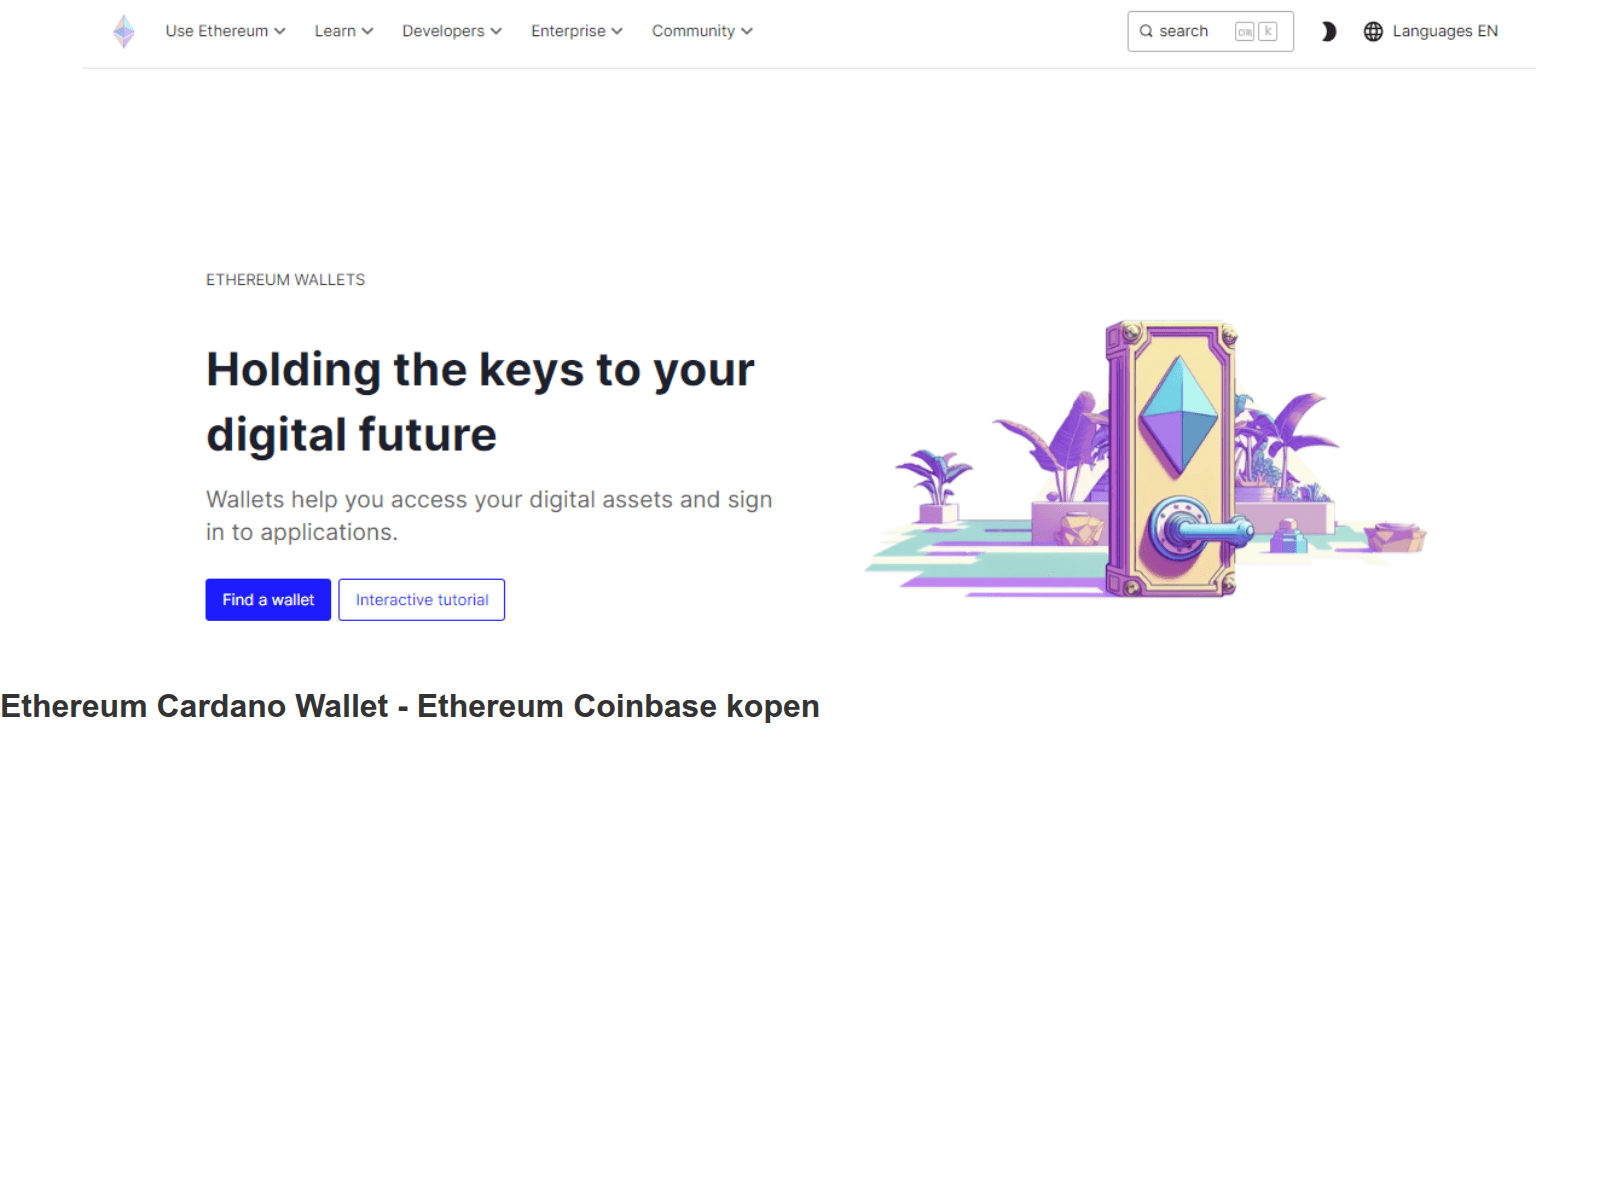Screen dimensions: 1600x1200
Task: Click the Ethereum diamond logo
Action: [123, 31]
